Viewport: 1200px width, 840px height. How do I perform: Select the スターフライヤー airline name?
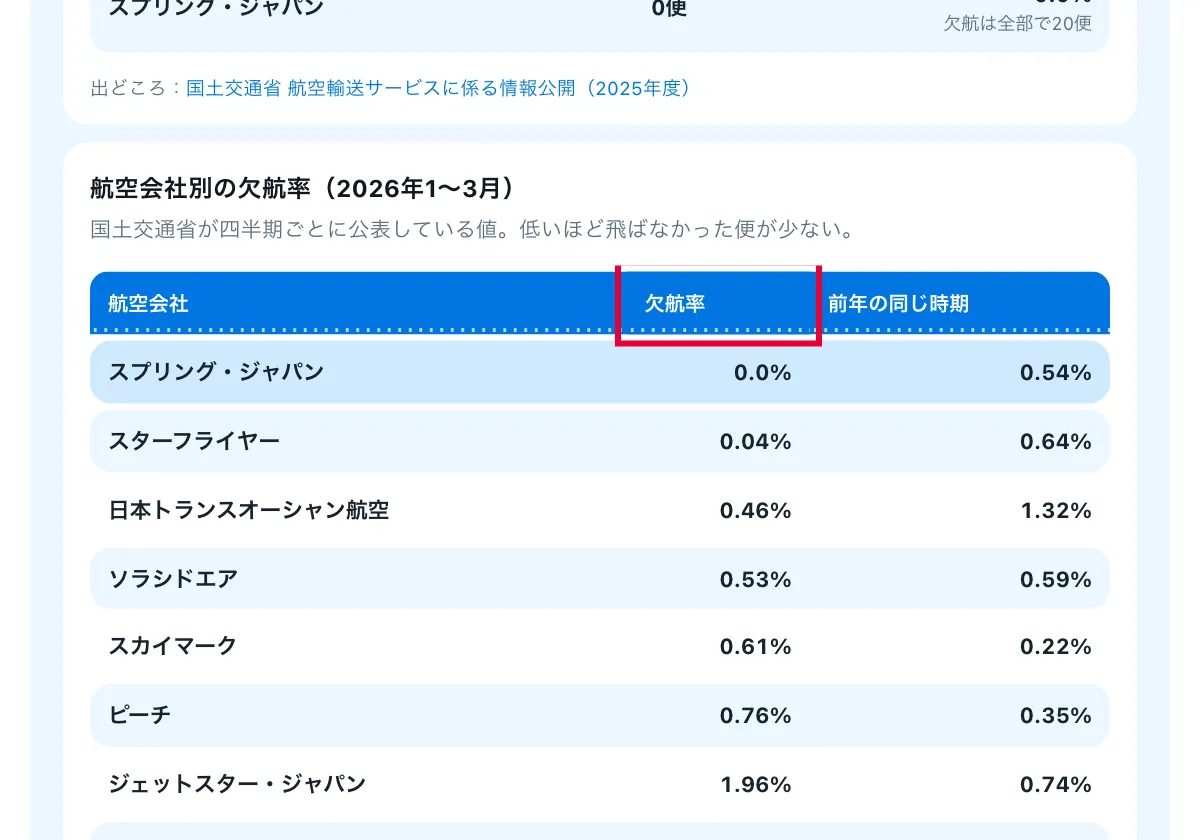(x=194, y=441)
